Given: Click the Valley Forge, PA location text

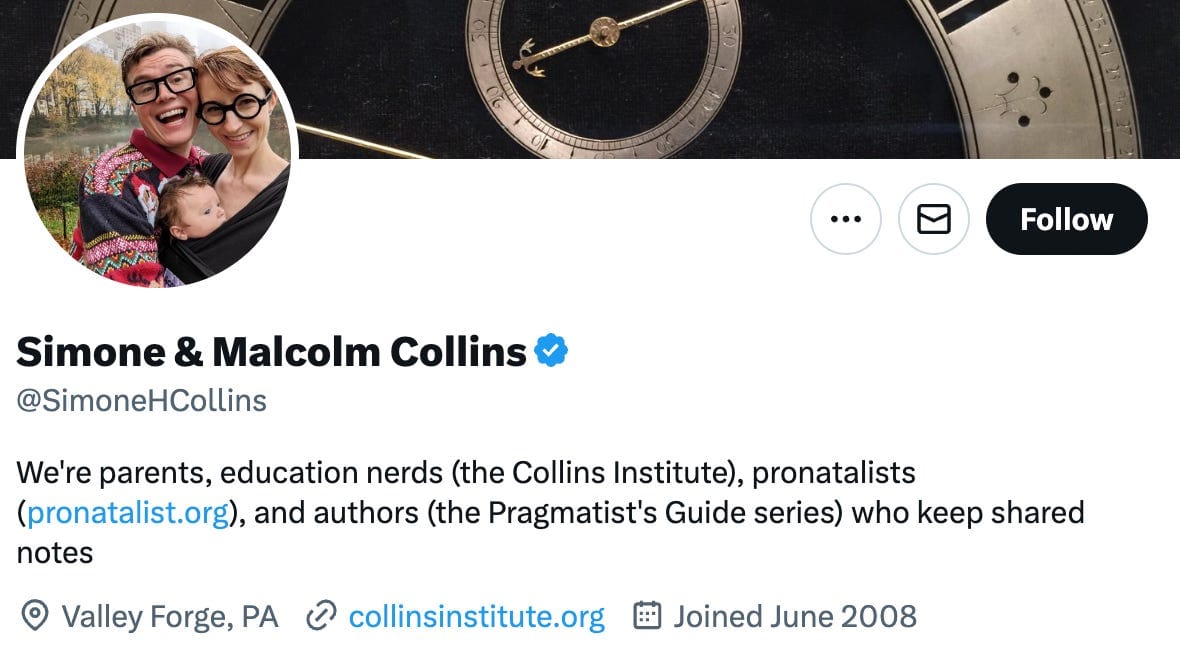Looking at the screenshot, I should pos(170,616).
